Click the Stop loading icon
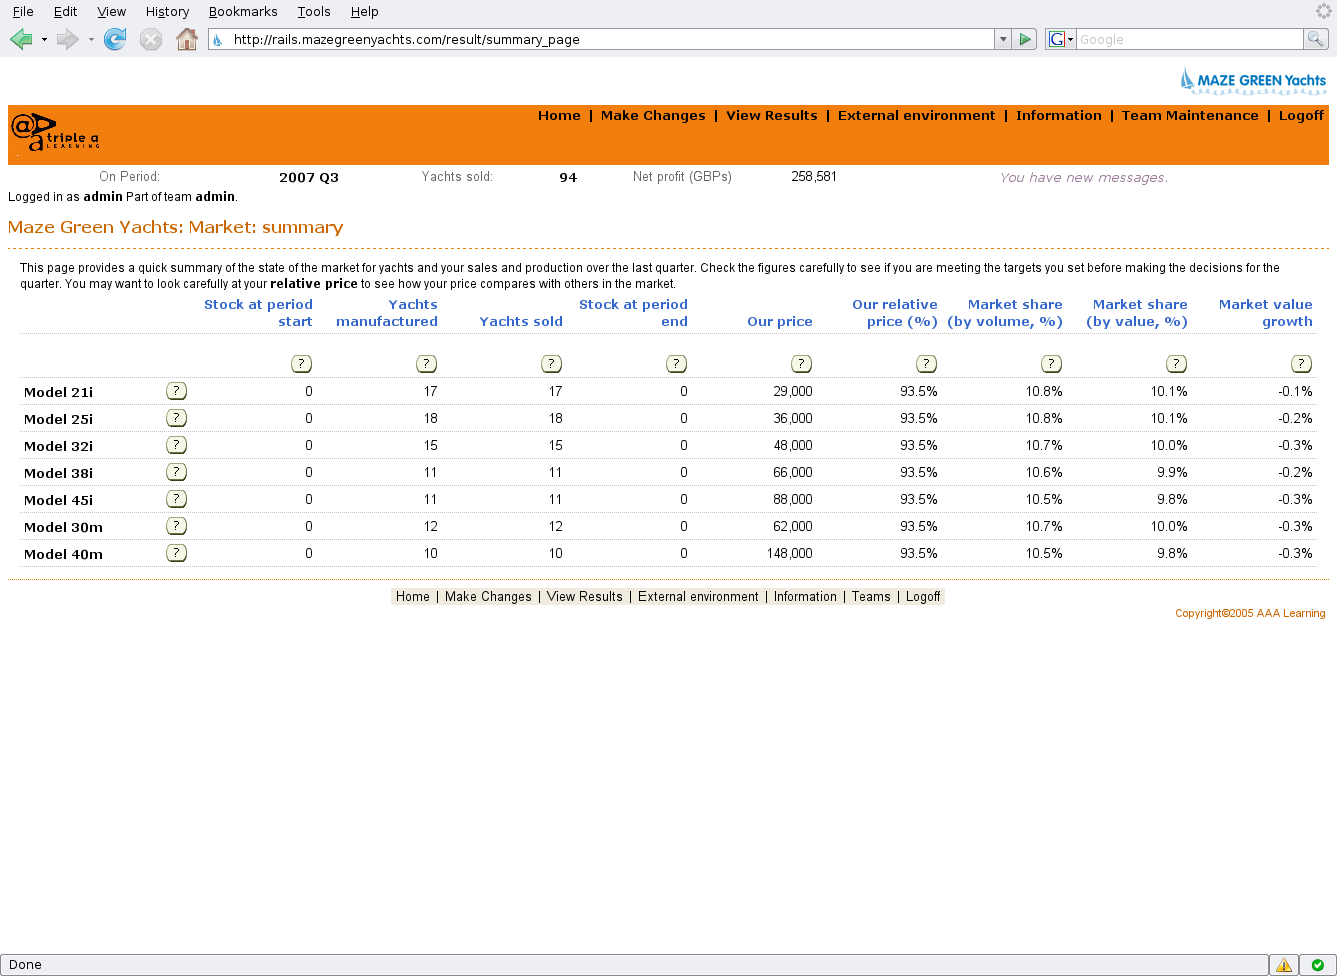This screenshot has width=1337, height=976. point(151,39)
